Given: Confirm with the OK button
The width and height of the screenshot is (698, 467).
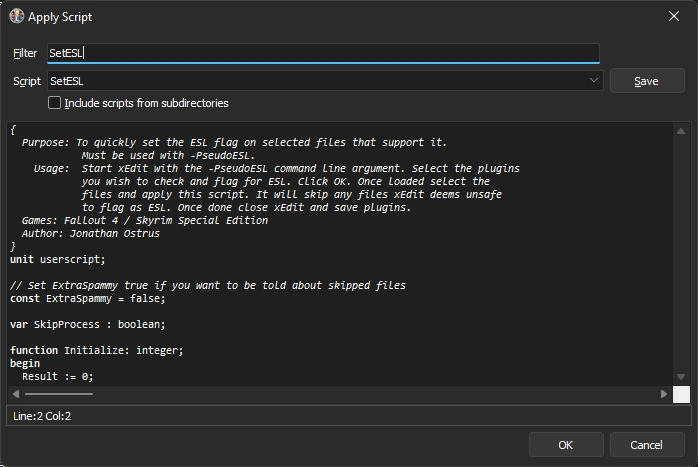Looking at the screenshot, I should coord(566,445).
